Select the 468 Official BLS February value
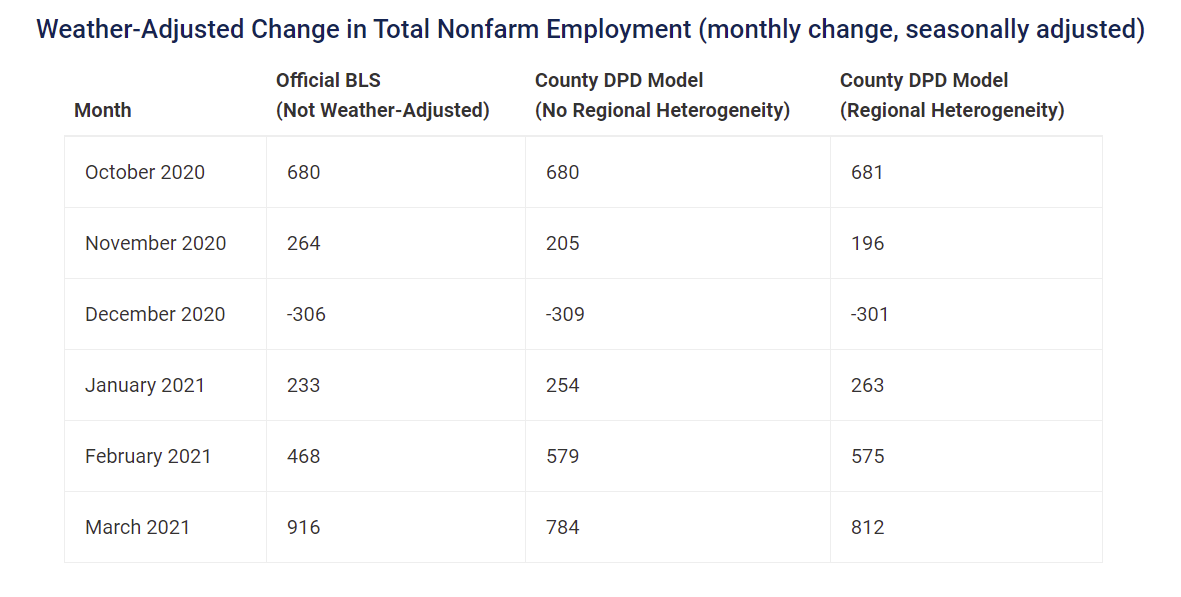 304,456
